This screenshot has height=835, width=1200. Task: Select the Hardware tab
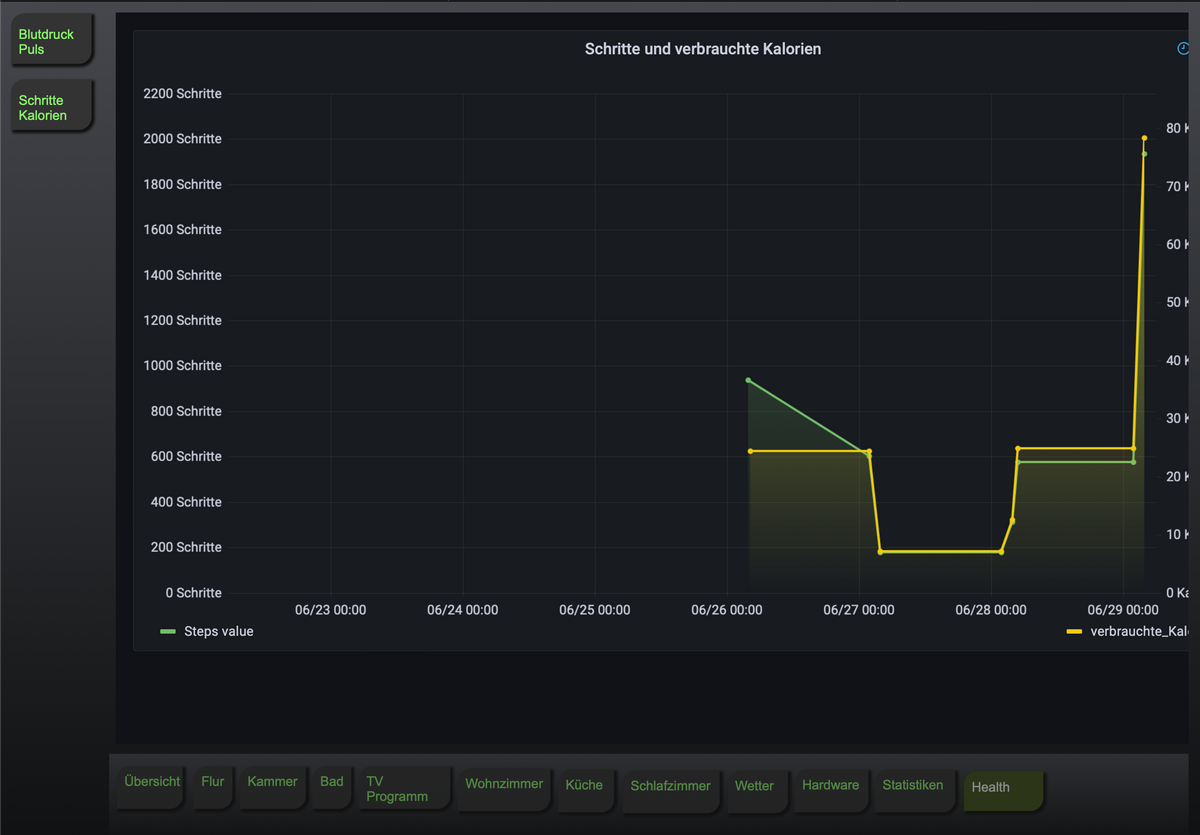point(830,790)
